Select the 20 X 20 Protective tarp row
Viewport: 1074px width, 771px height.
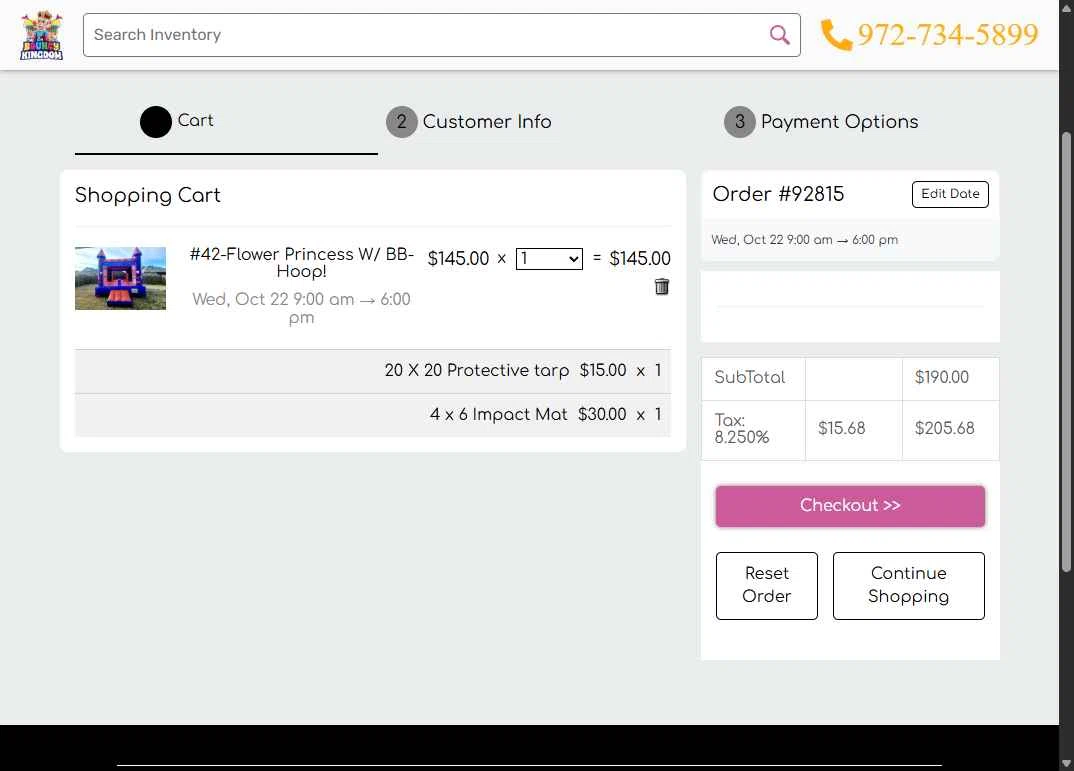[373, 371]
